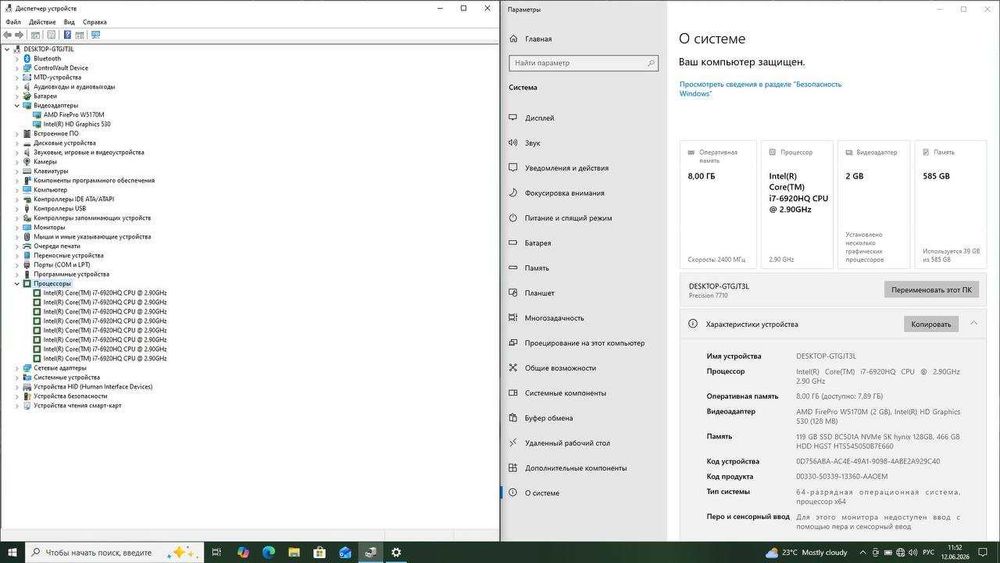Select Устройства чтения смарт-карт item

(x=77, y=406)
